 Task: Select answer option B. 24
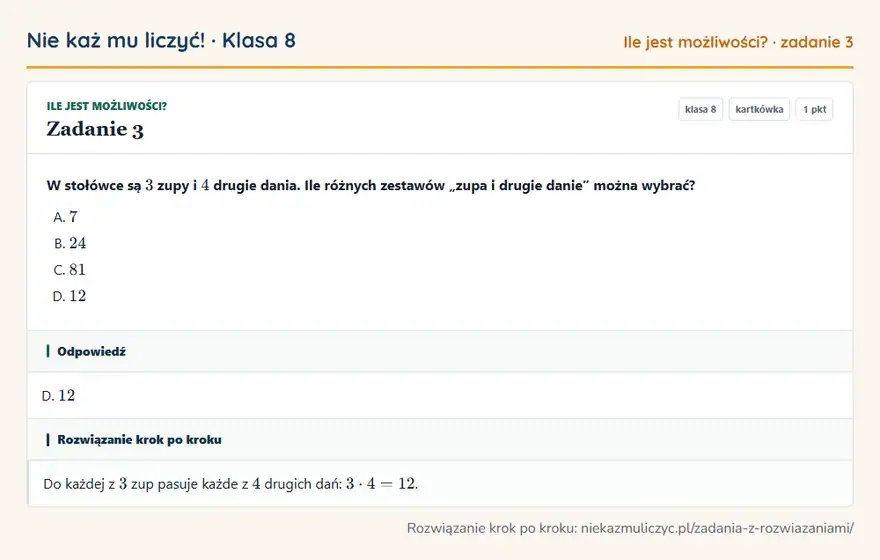(70, 243)
